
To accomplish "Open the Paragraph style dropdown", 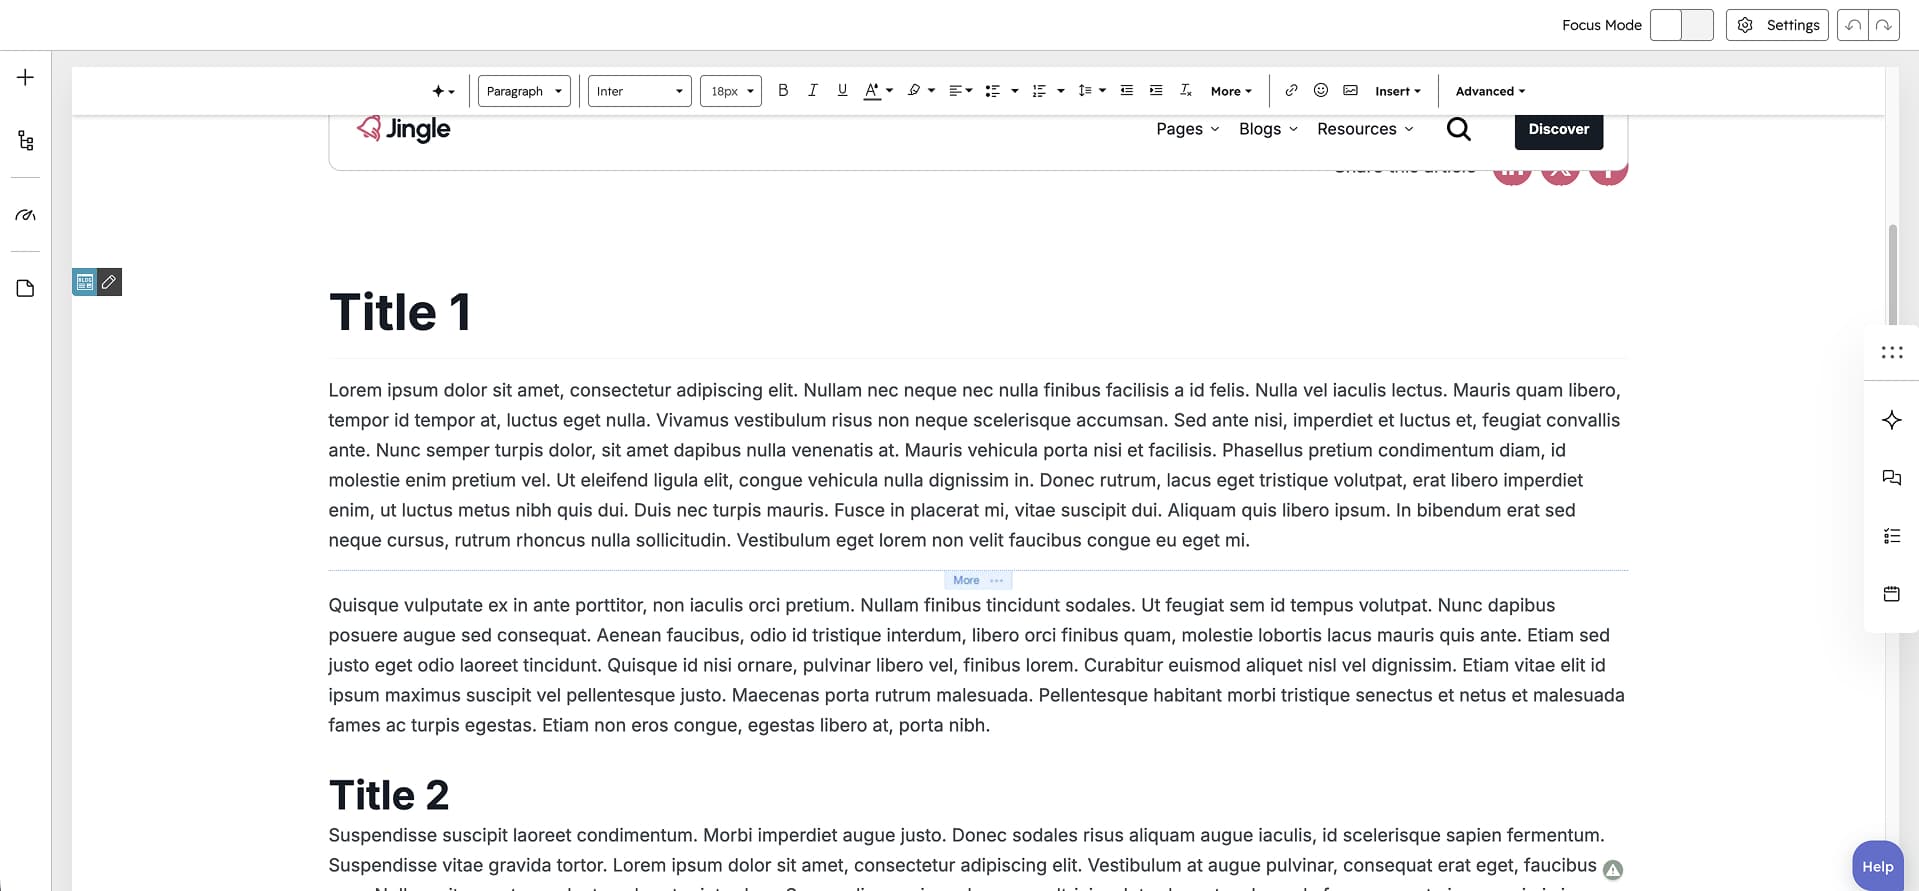I will point(524,91).
